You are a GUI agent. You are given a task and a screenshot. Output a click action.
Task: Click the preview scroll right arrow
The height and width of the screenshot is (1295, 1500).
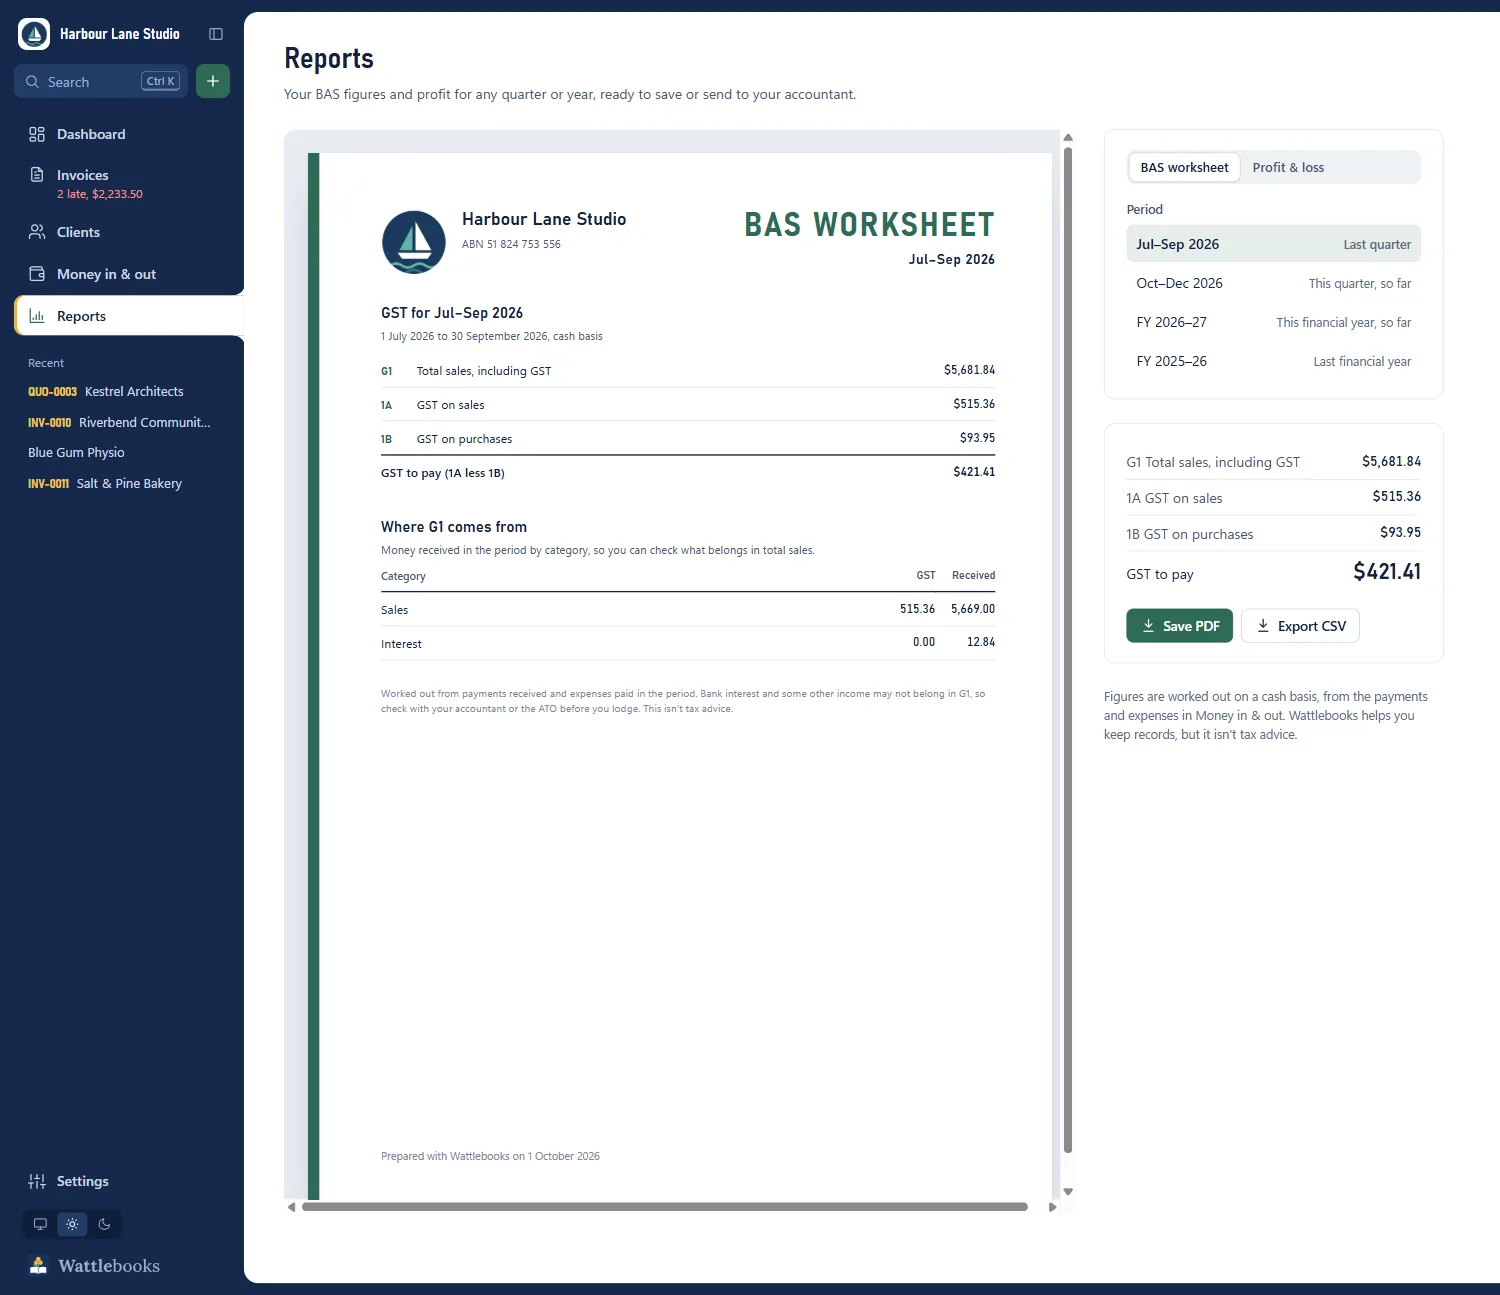(1052, 1207)
